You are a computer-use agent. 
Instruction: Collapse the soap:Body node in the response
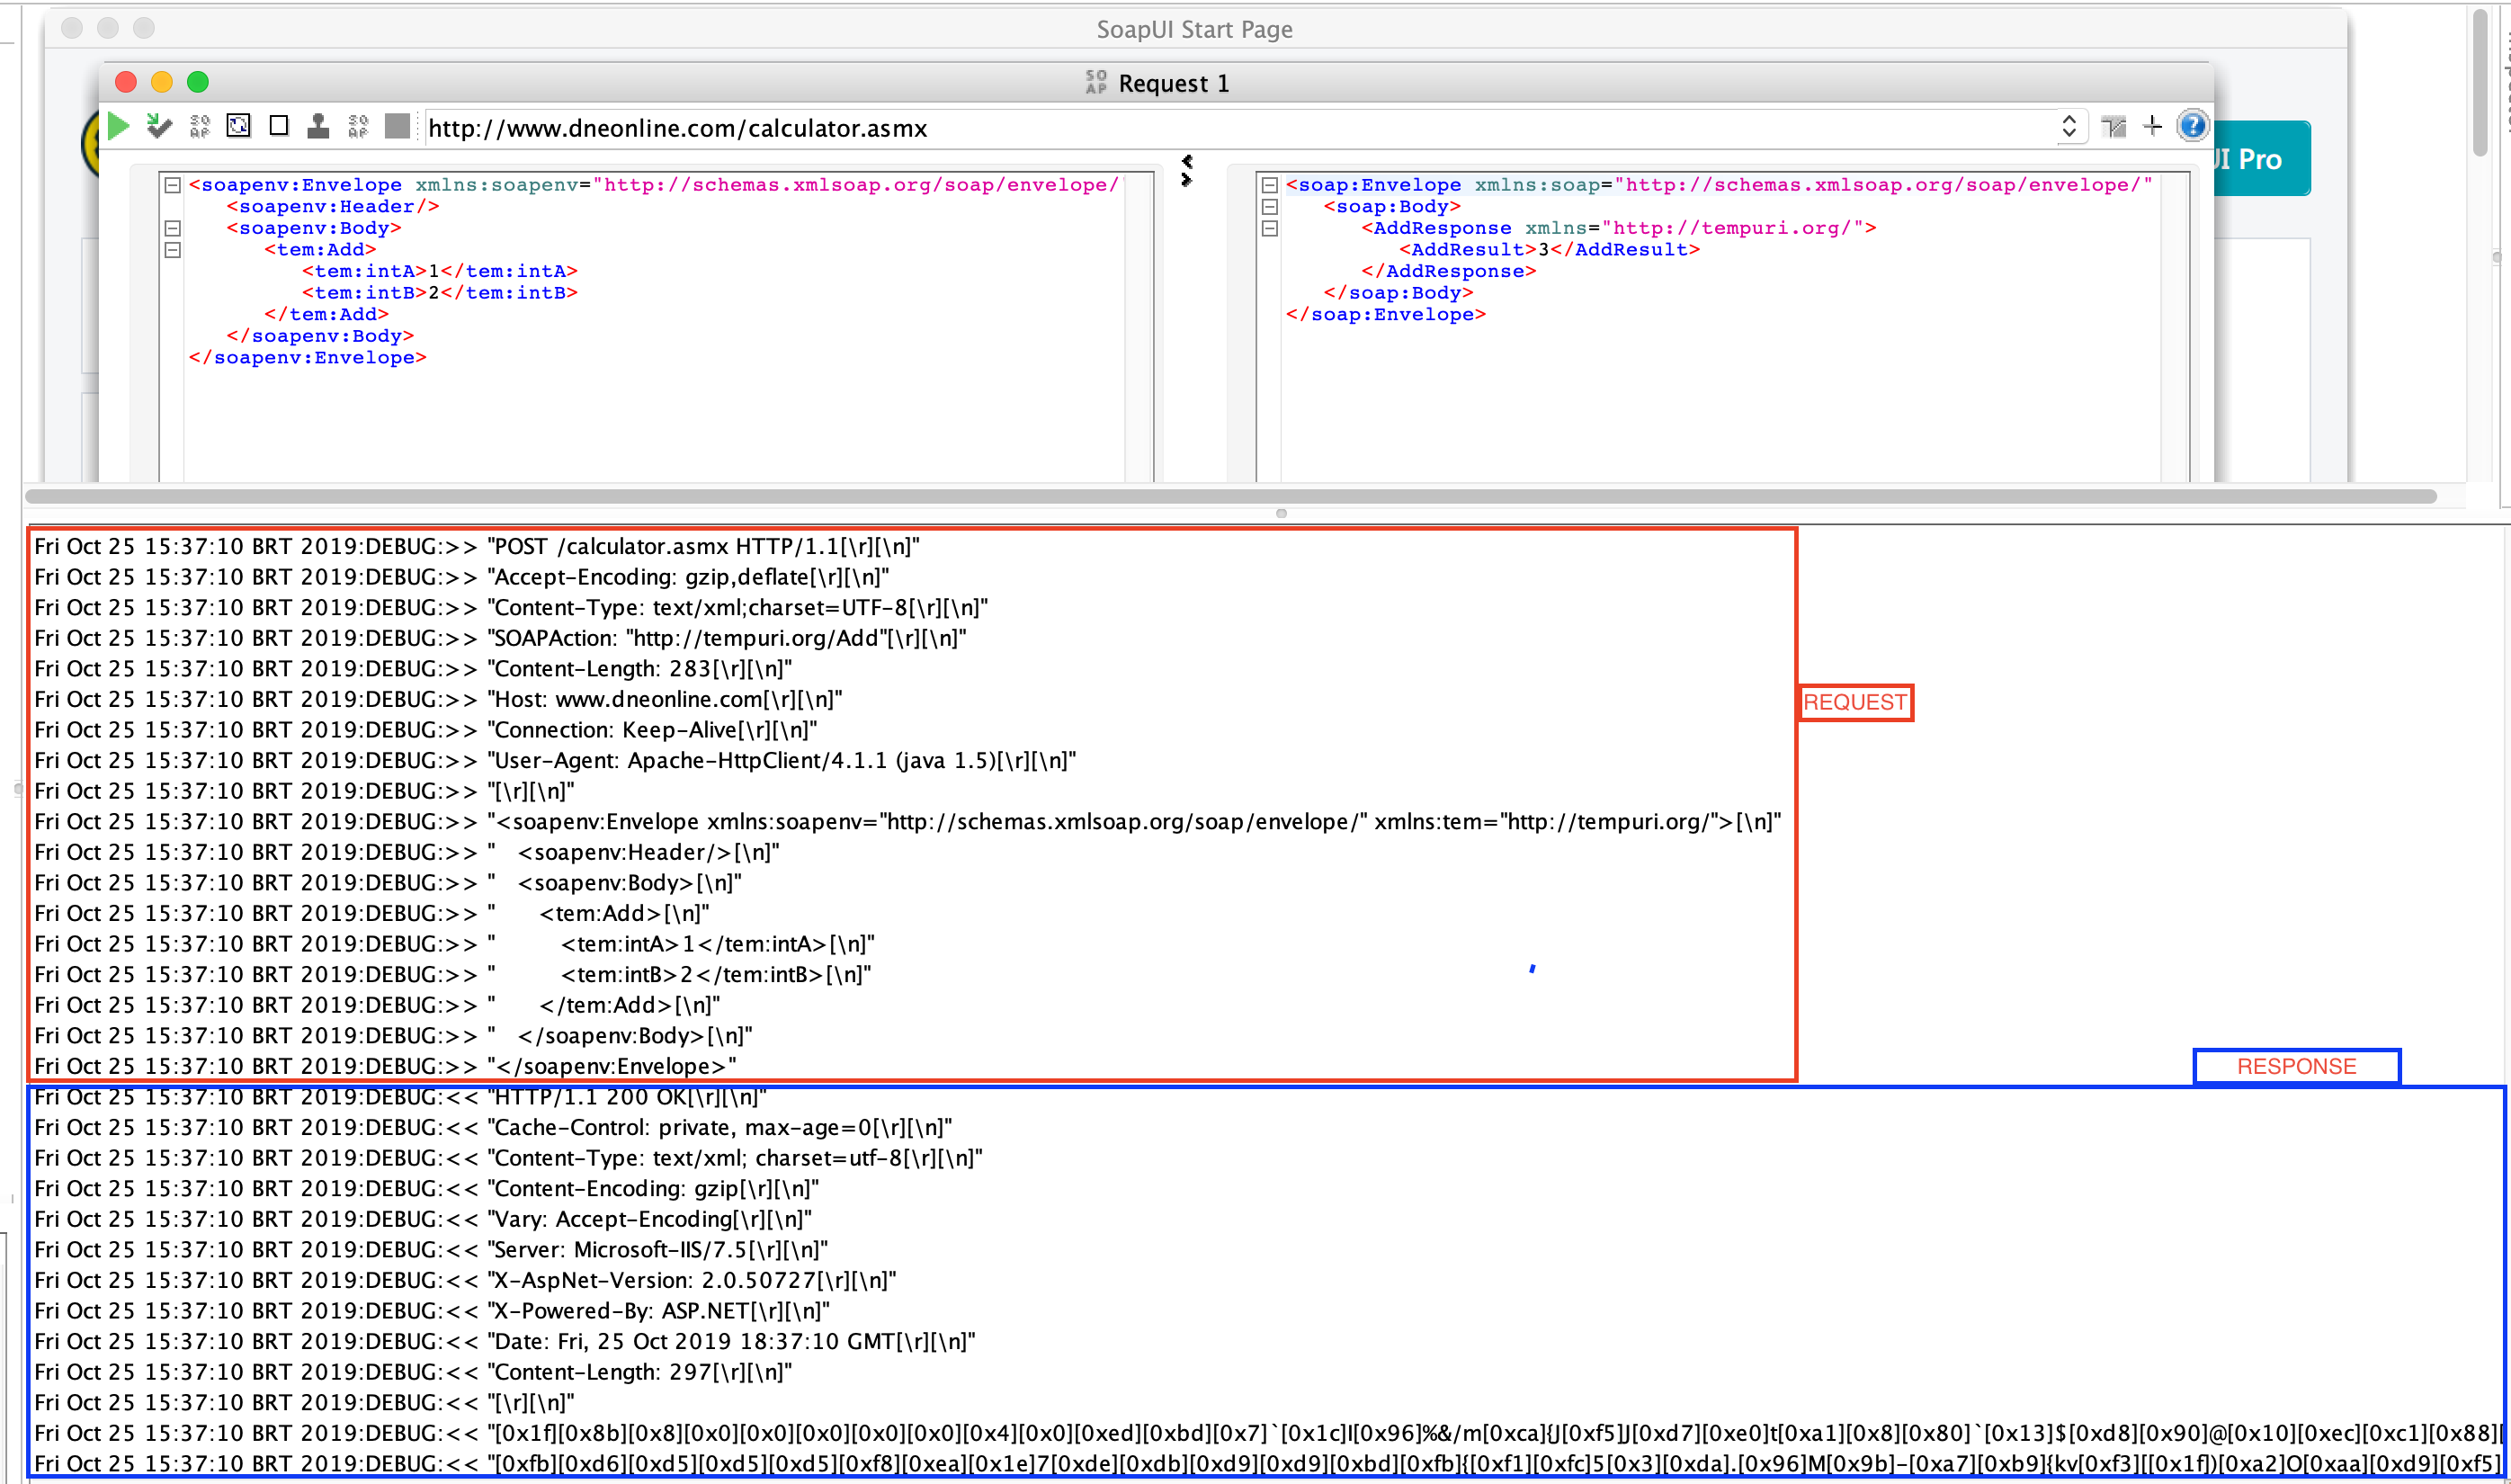click(1269, 207)
